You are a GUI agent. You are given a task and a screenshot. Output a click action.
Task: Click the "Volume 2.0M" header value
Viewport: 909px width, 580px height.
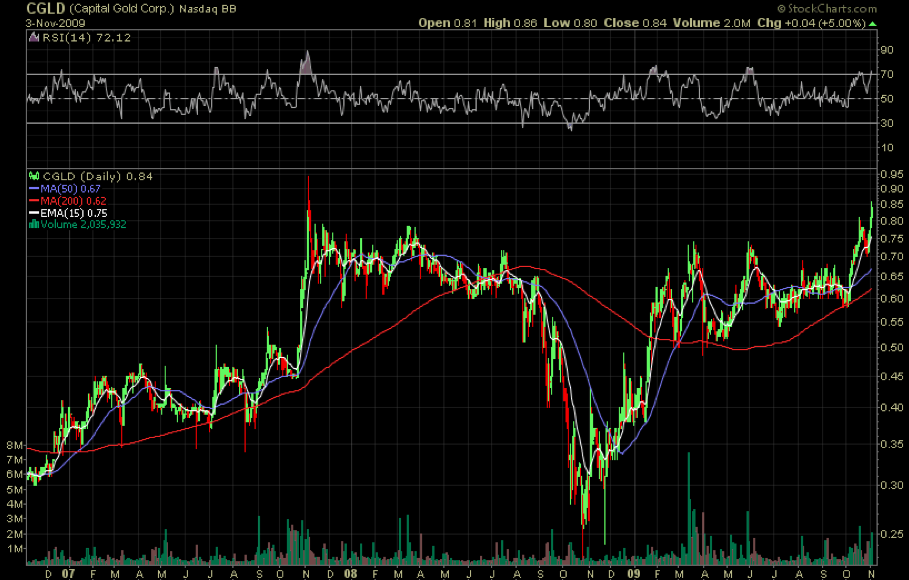[711, 23]
